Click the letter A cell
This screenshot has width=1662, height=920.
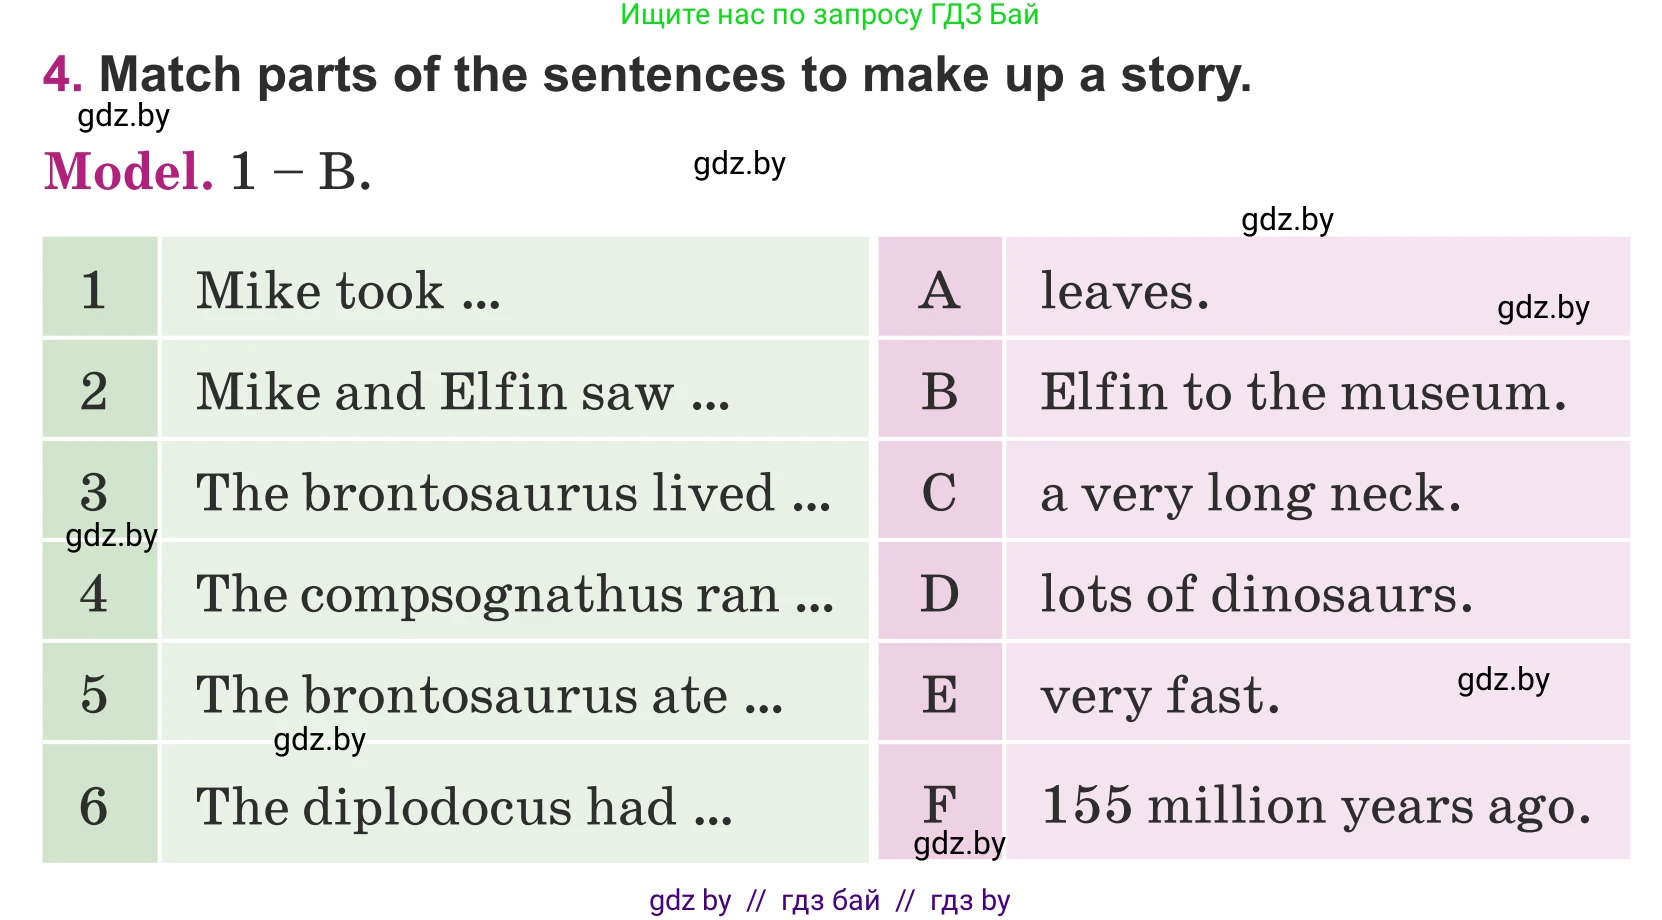[939, 291]
